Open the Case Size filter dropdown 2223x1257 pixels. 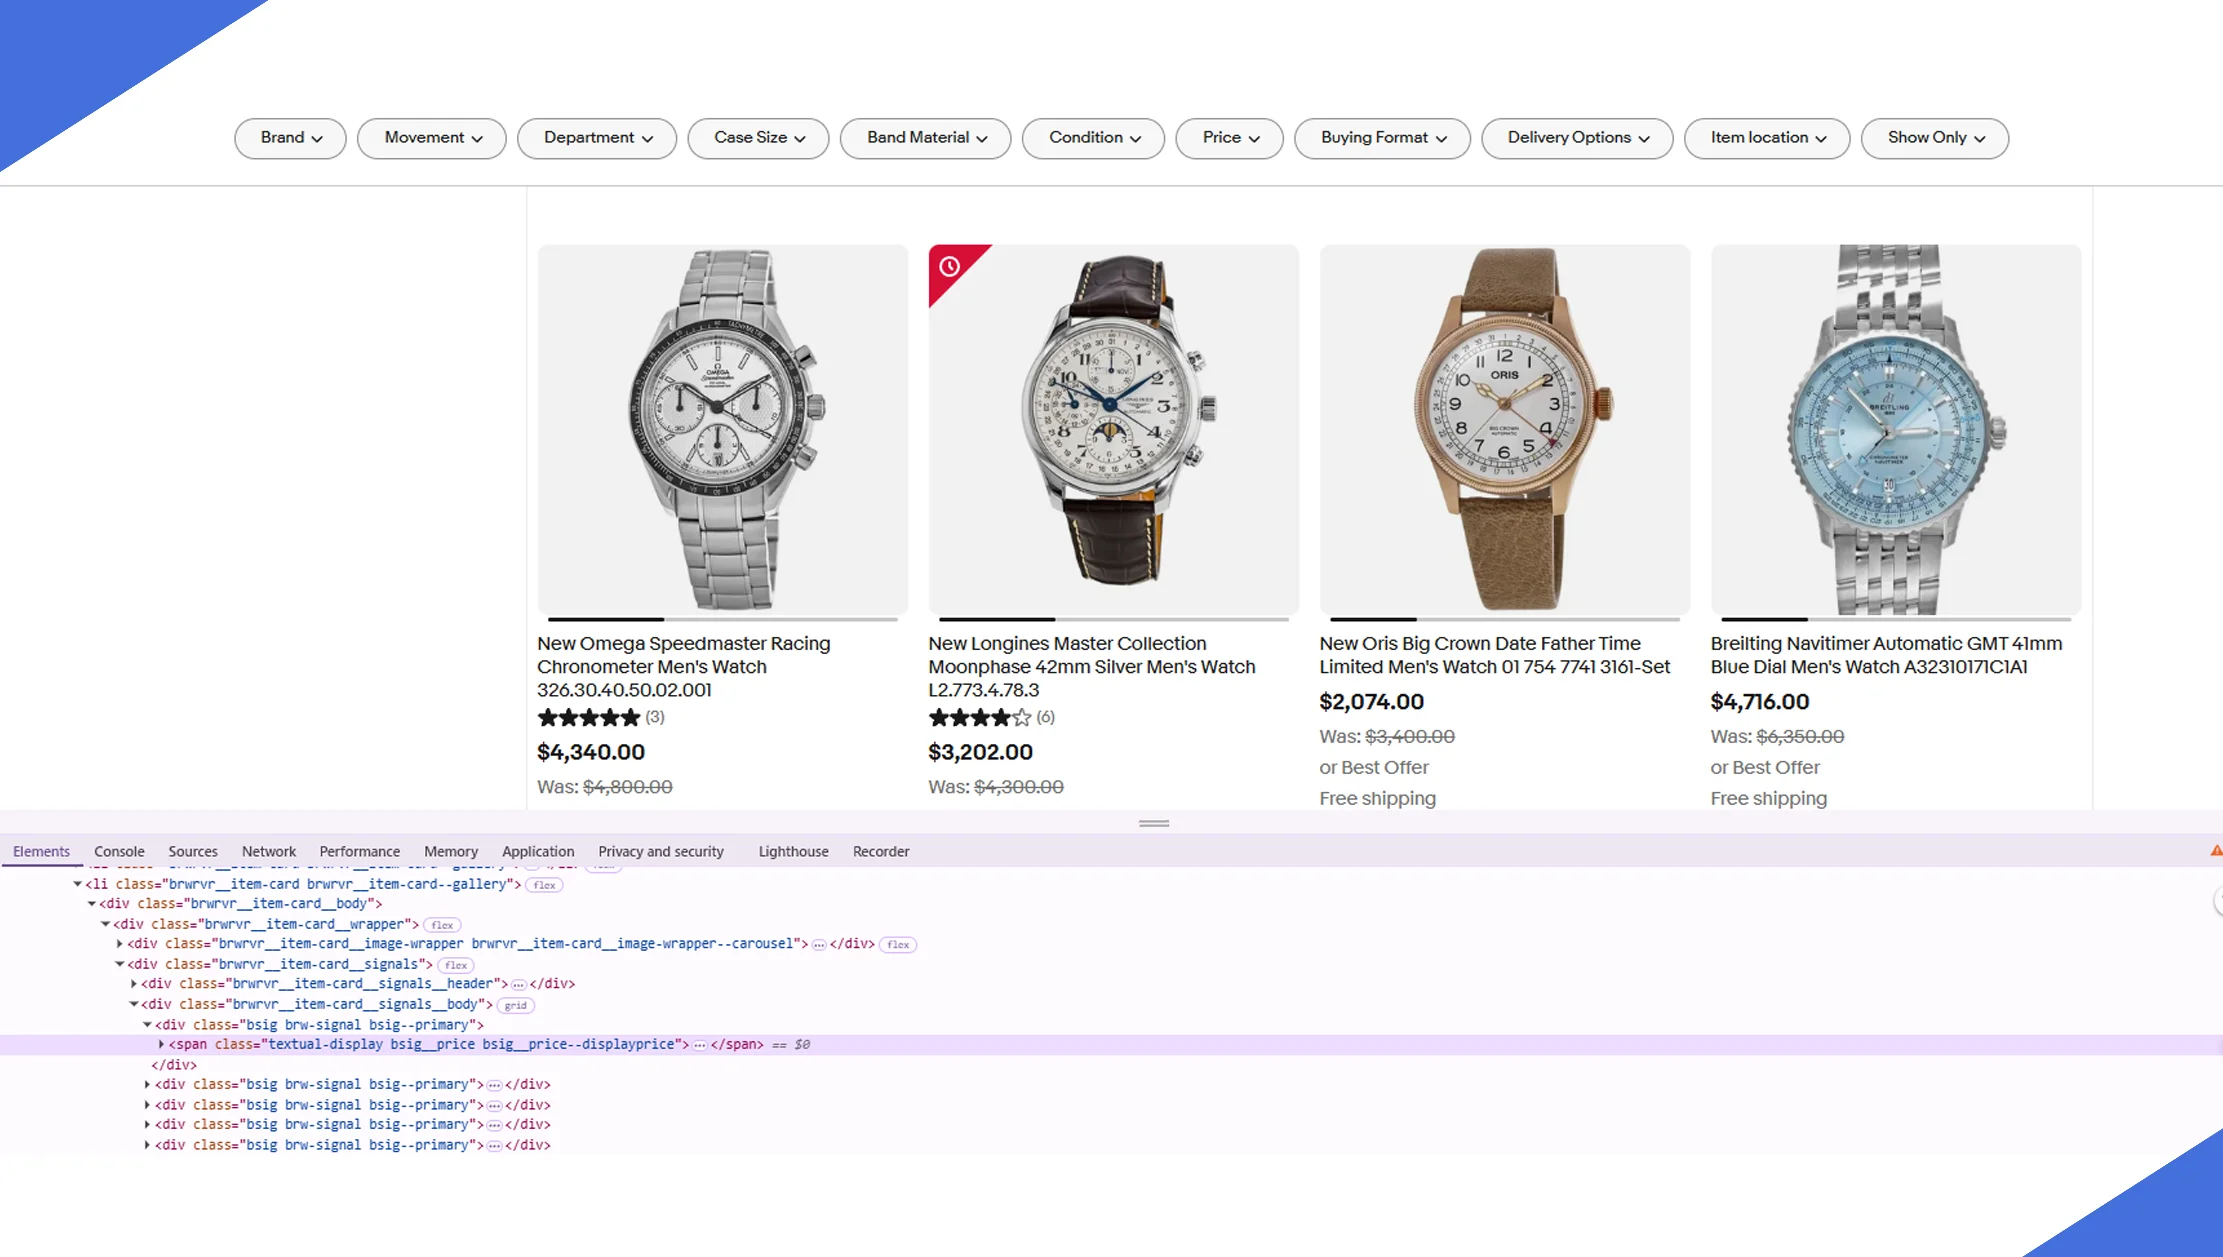click(x=758, y=138)
